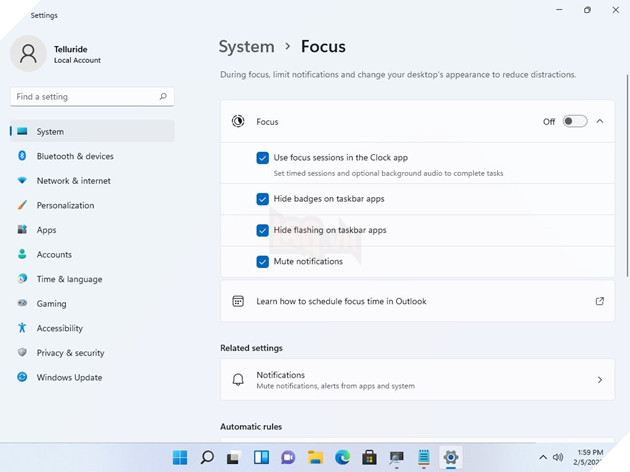Open Learn how to schedule focus time in Outlook
This screenshot has height=472, width=630.
click(x=417, y=301)
